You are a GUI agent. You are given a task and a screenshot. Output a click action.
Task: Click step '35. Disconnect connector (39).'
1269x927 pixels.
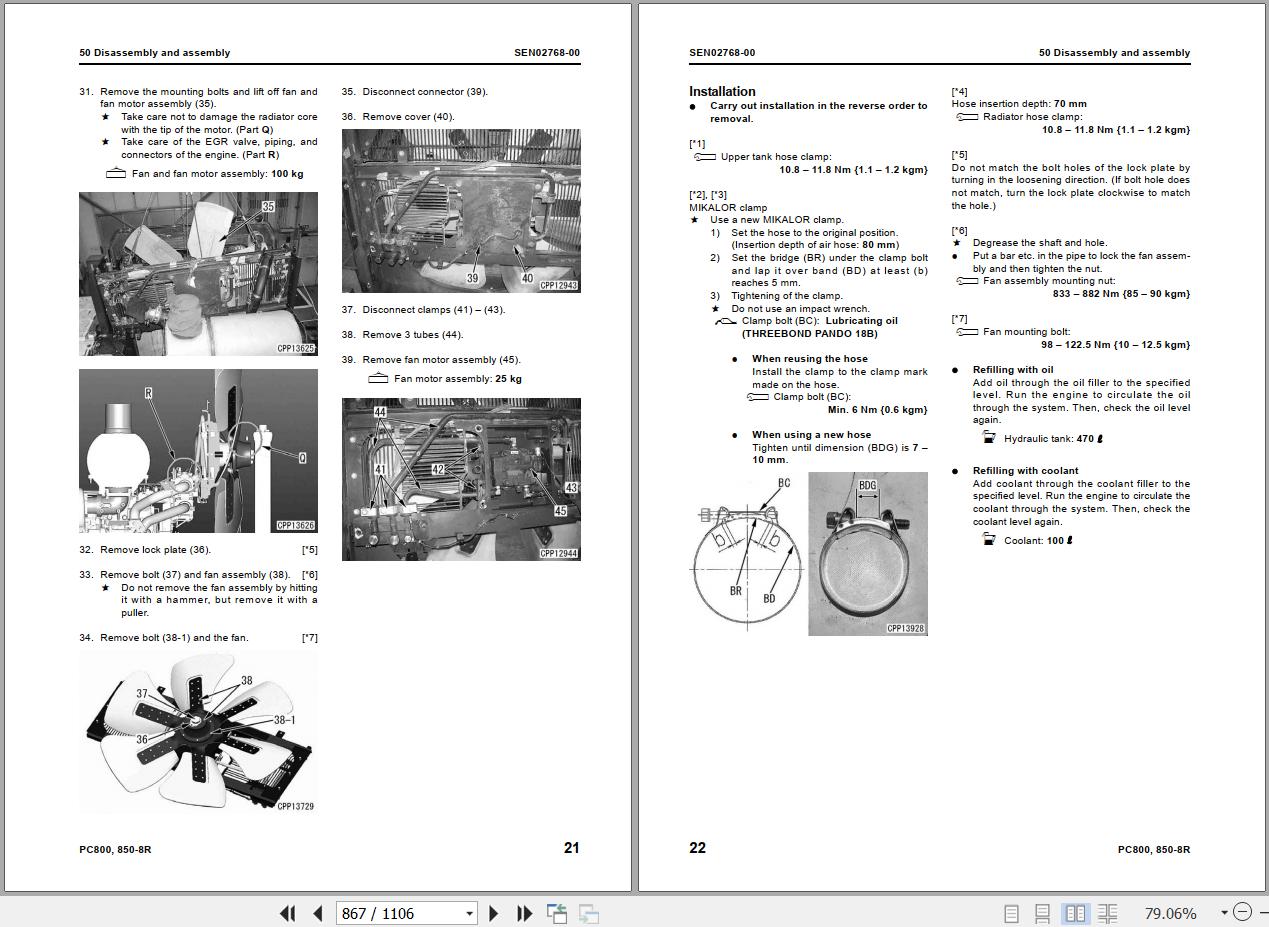coord(415,92)
